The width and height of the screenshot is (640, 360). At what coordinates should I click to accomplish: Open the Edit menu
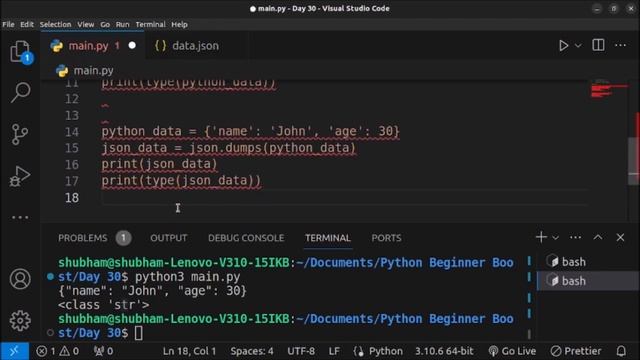[27, 24]
